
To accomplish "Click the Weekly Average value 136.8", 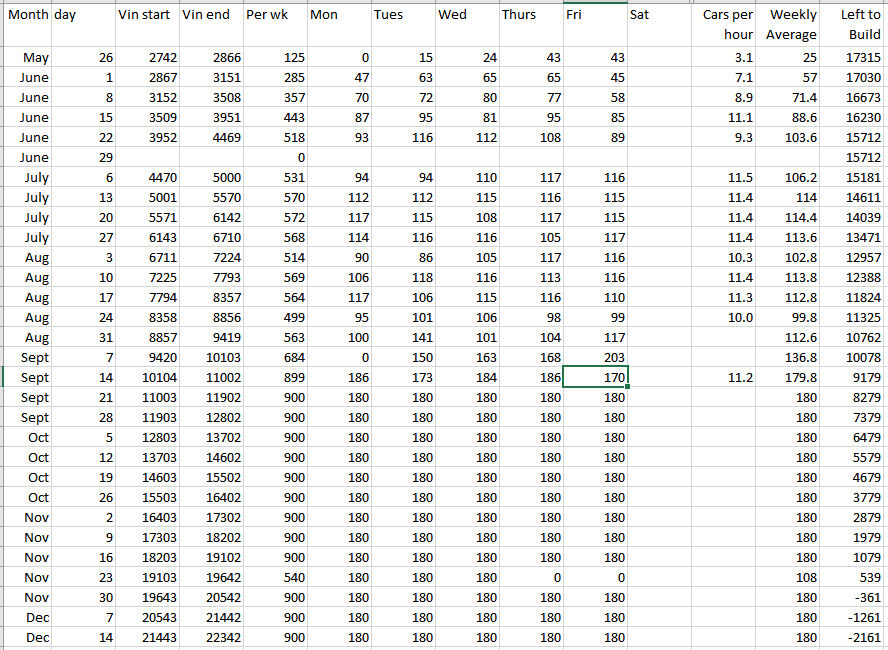I will point(789,358).
